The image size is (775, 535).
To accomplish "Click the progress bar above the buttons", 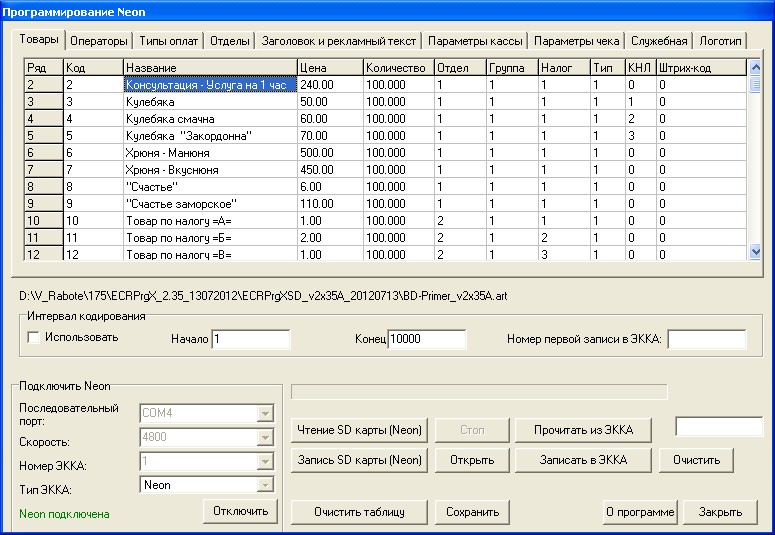I will pos(479,391).
